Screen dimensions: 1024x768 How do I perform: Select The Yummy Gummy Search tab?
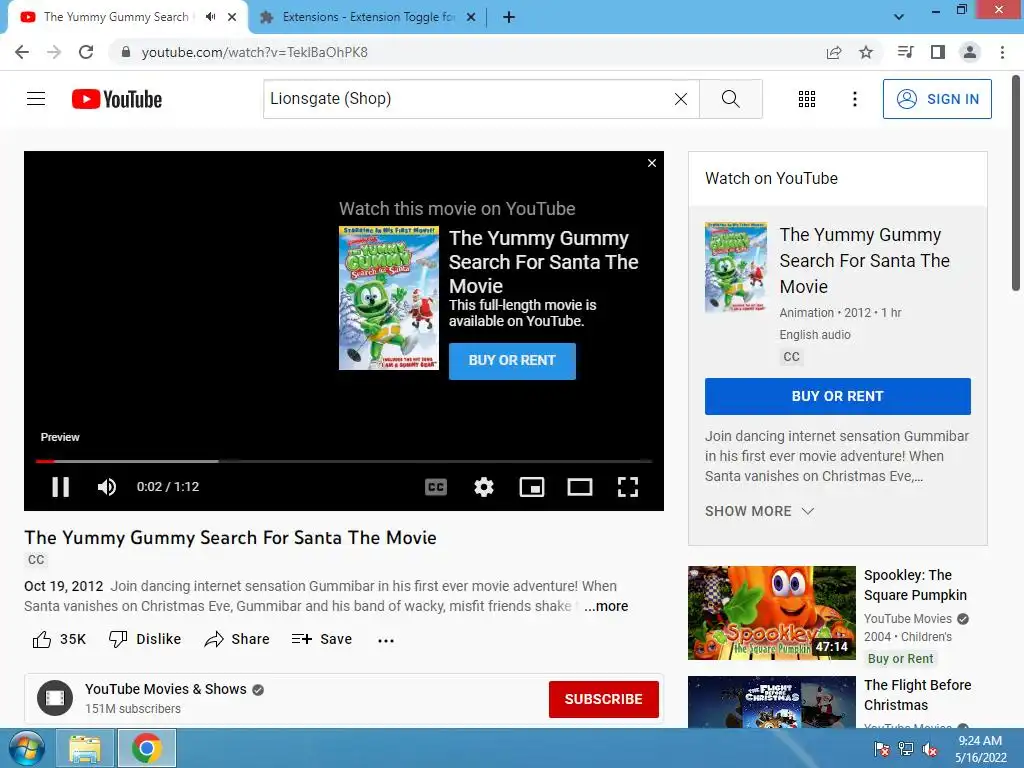(116, 17)
